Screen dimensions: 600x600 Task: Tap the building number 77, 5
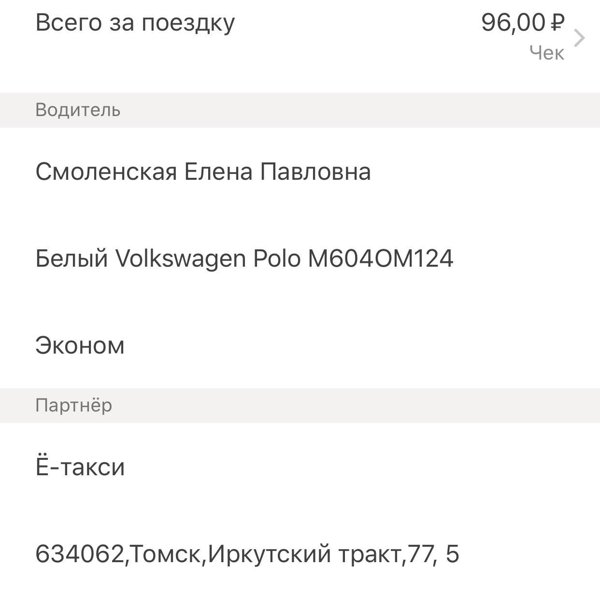(433, 554)
